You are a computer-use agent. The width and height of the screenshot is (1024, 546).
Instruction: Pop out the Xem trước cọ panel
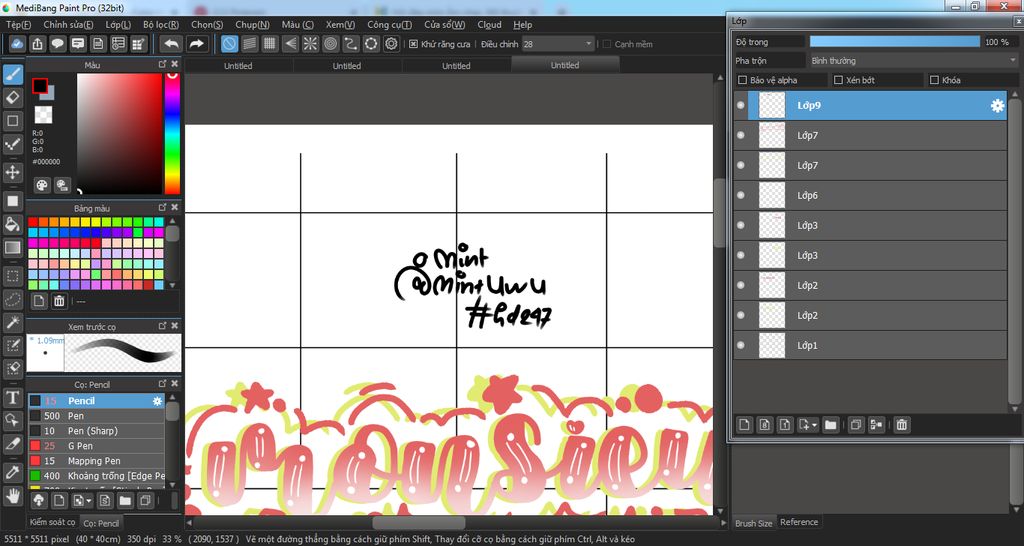click(162, 325)
